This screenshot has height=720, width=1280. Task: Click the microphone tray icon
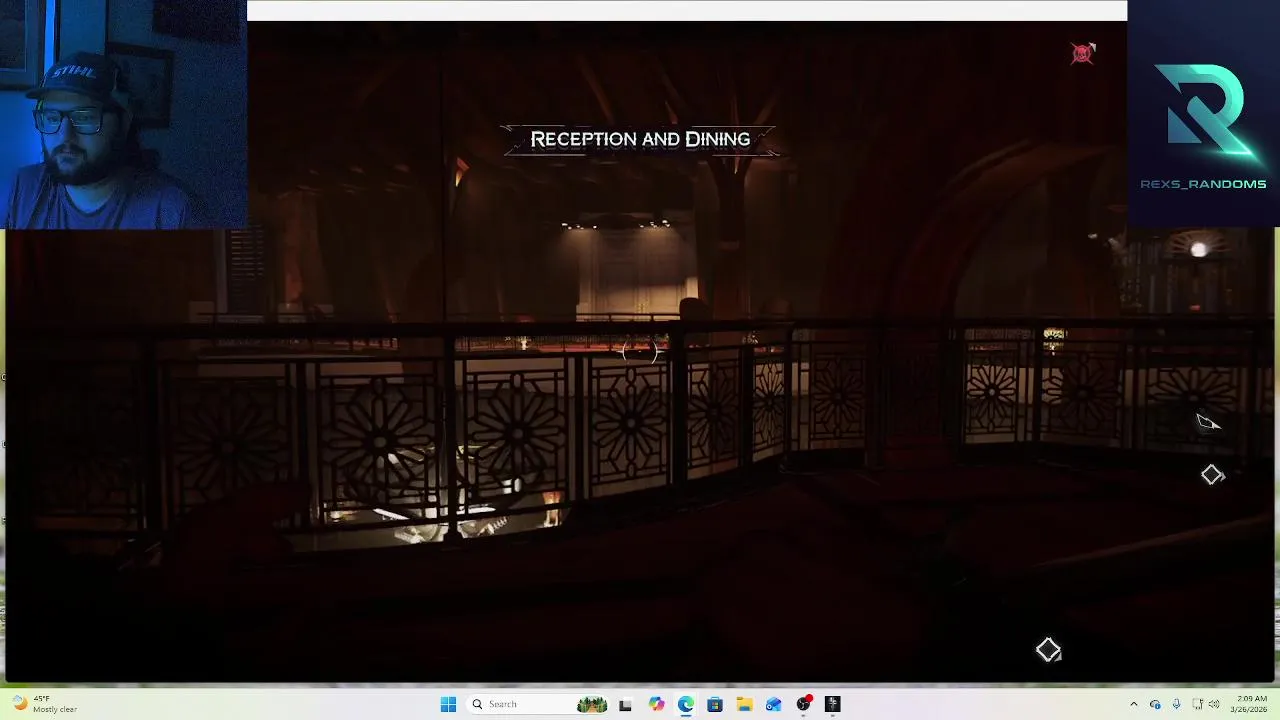point(1176,704)
